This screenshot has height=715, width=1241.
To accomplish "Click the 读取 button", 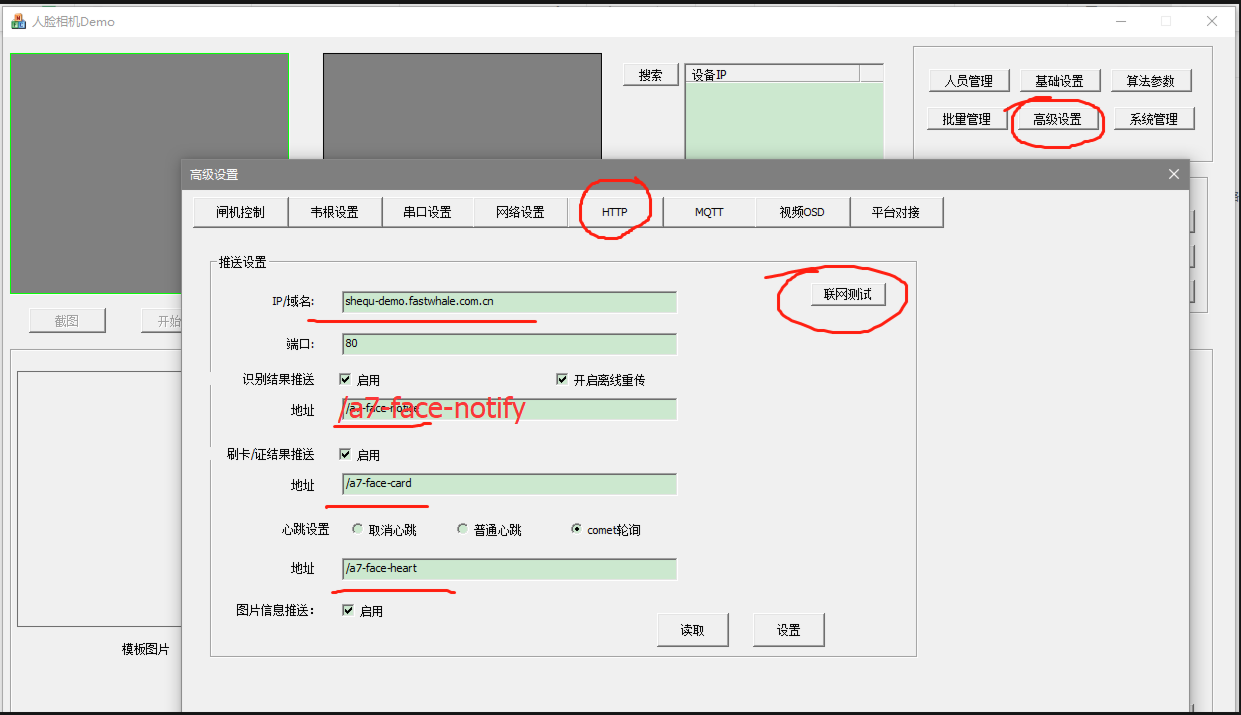I will (692, 630).
